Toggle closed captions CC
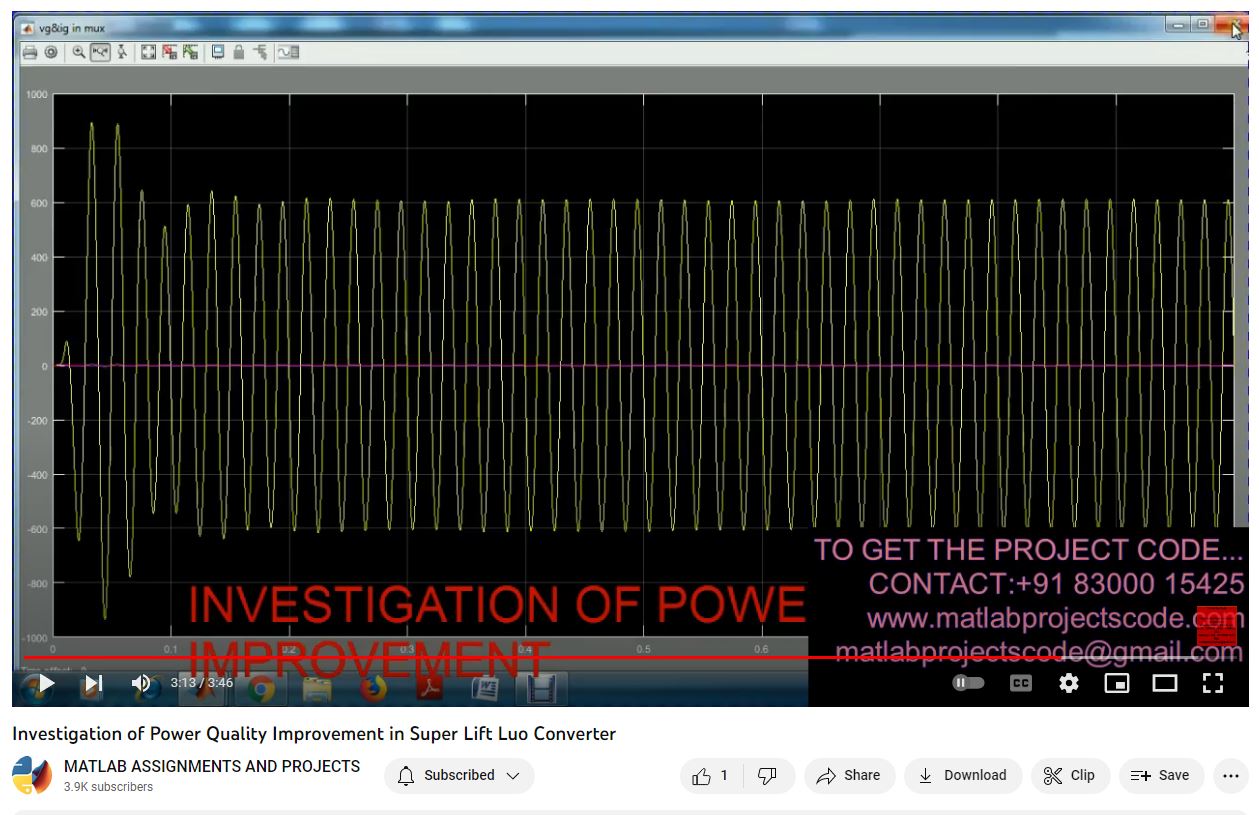Image resolution: width=1259 pixels, height=815 pixels. point(1020,683)
